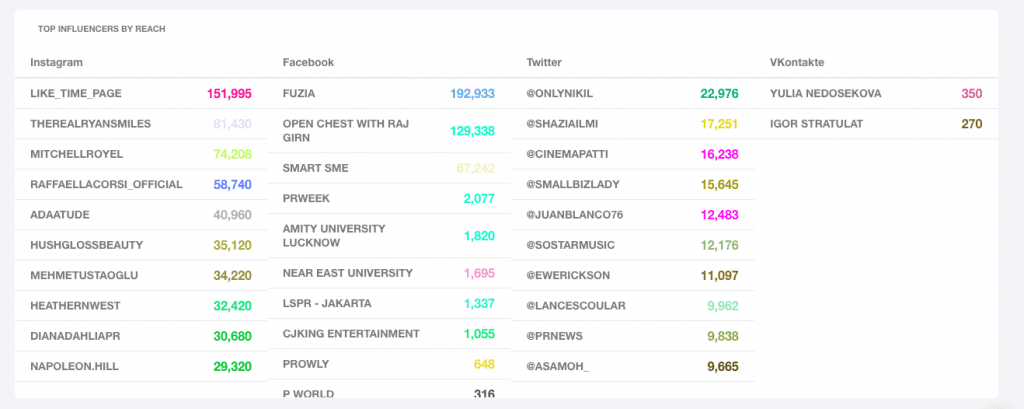Image resolution: width=1024 pixels, height=409 pixels.
Task: Click the LIKE_TIME_PAGE Instagram influencer
Action: pos(76,94)
